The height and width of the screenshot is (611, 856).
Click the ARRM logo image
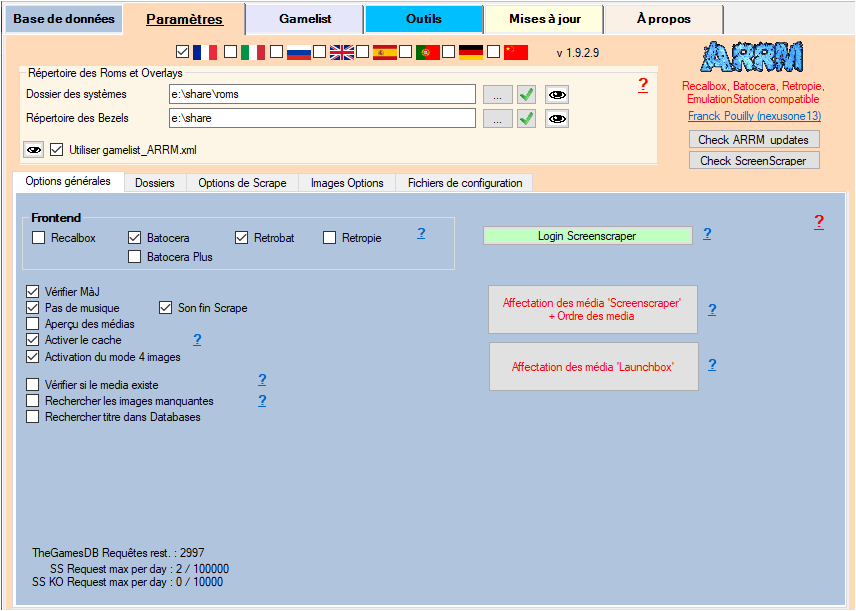752,57
